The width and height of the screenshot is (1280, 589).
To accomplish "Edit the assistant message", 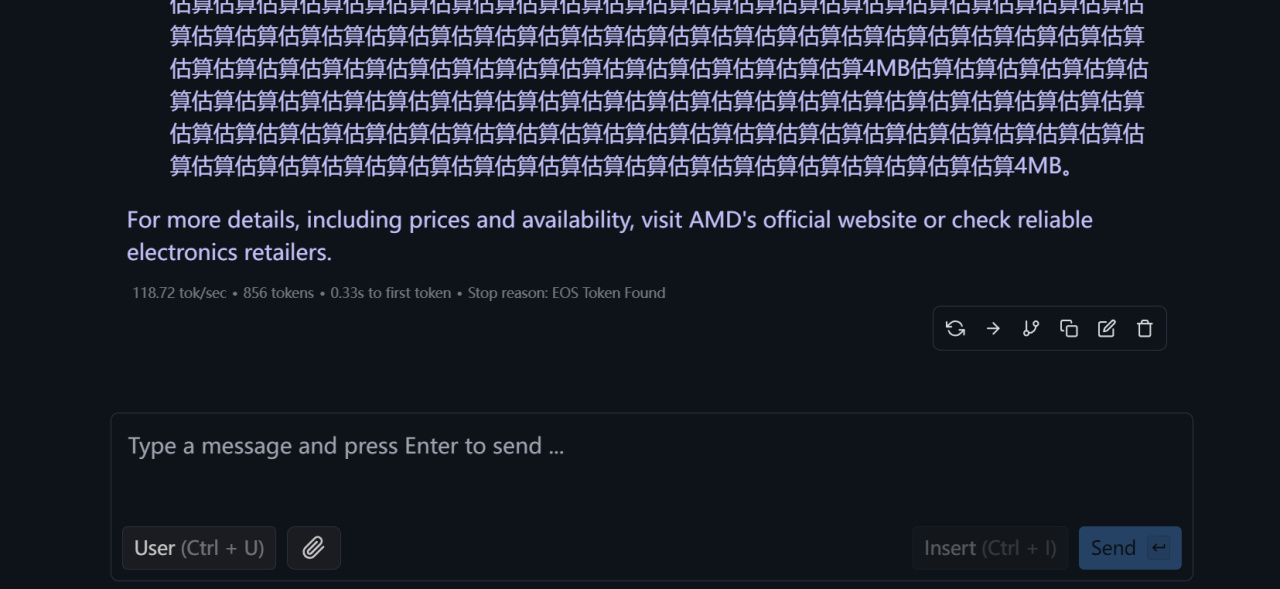I will coord(1107,329).
